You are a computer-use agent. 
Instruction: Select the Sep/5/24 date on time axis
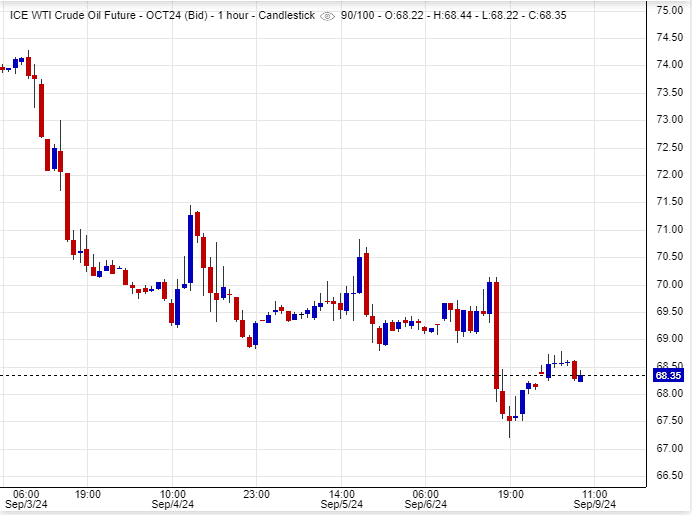(342, 506)
